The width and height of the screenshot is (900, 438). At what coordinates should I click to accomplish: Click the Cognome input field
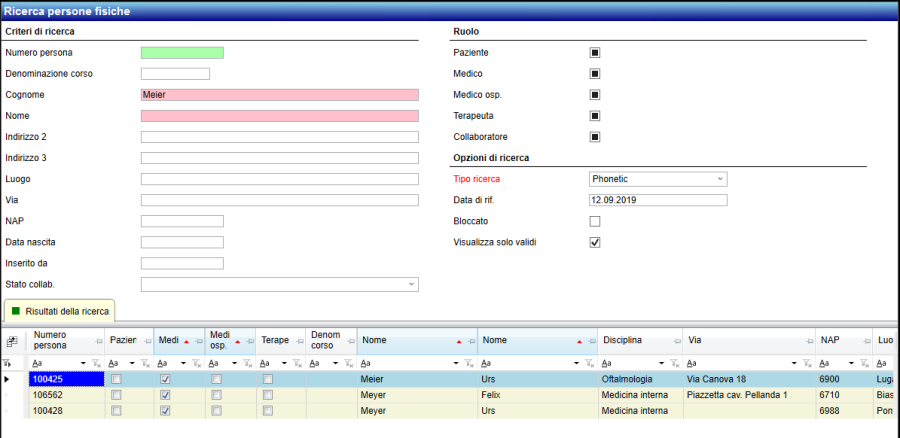(279, 95)
